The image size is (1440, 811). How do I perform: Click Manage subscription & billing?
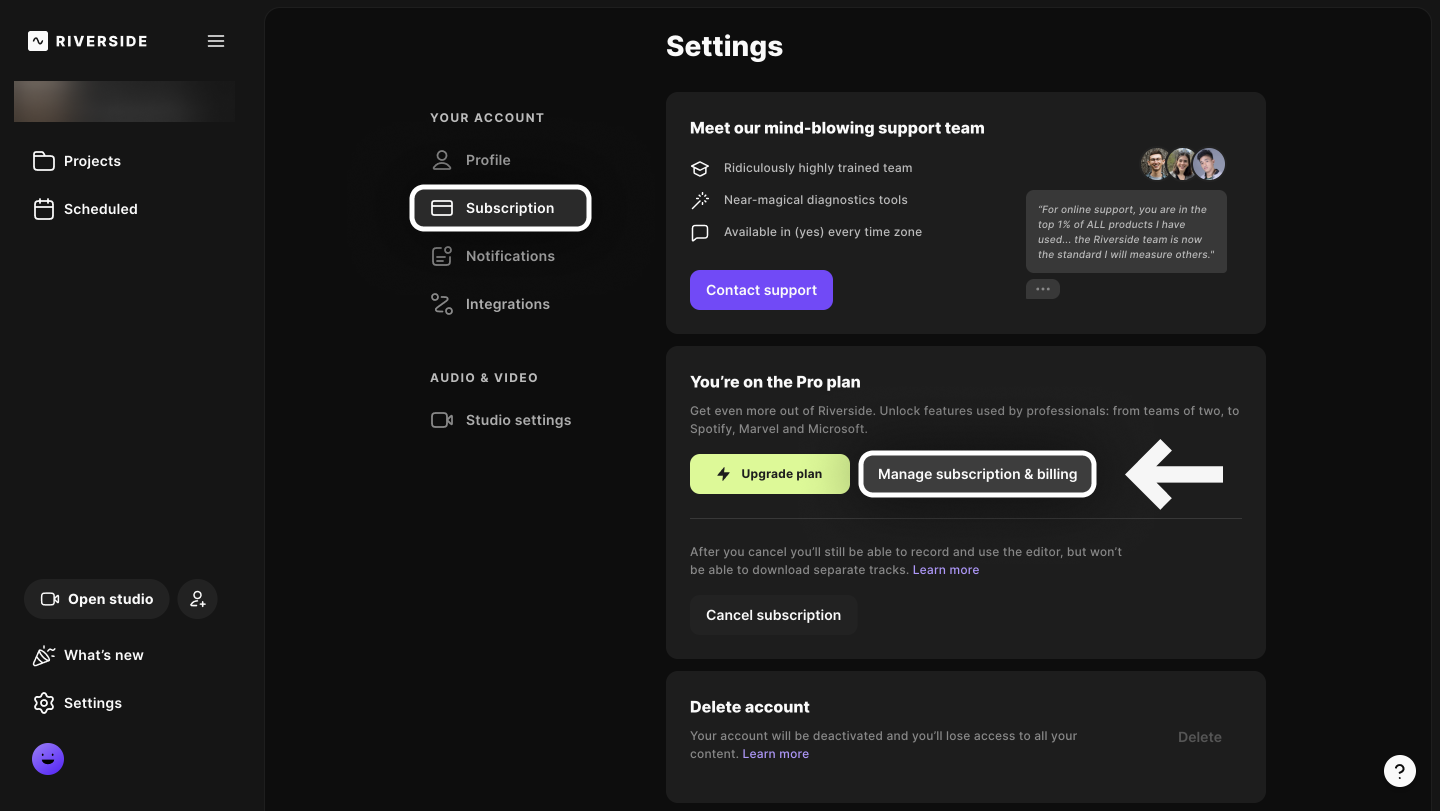977,473
